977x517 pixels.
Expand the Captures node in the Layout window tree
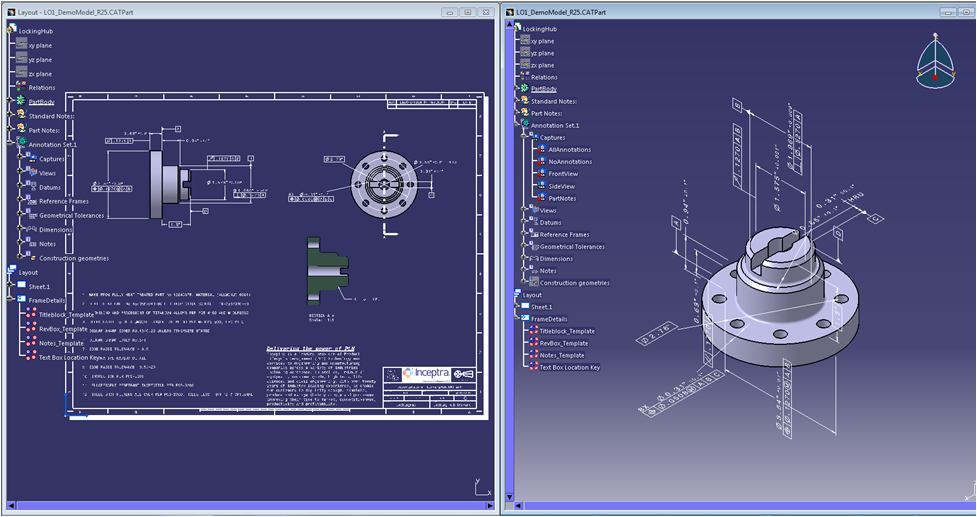pos(22,158)
